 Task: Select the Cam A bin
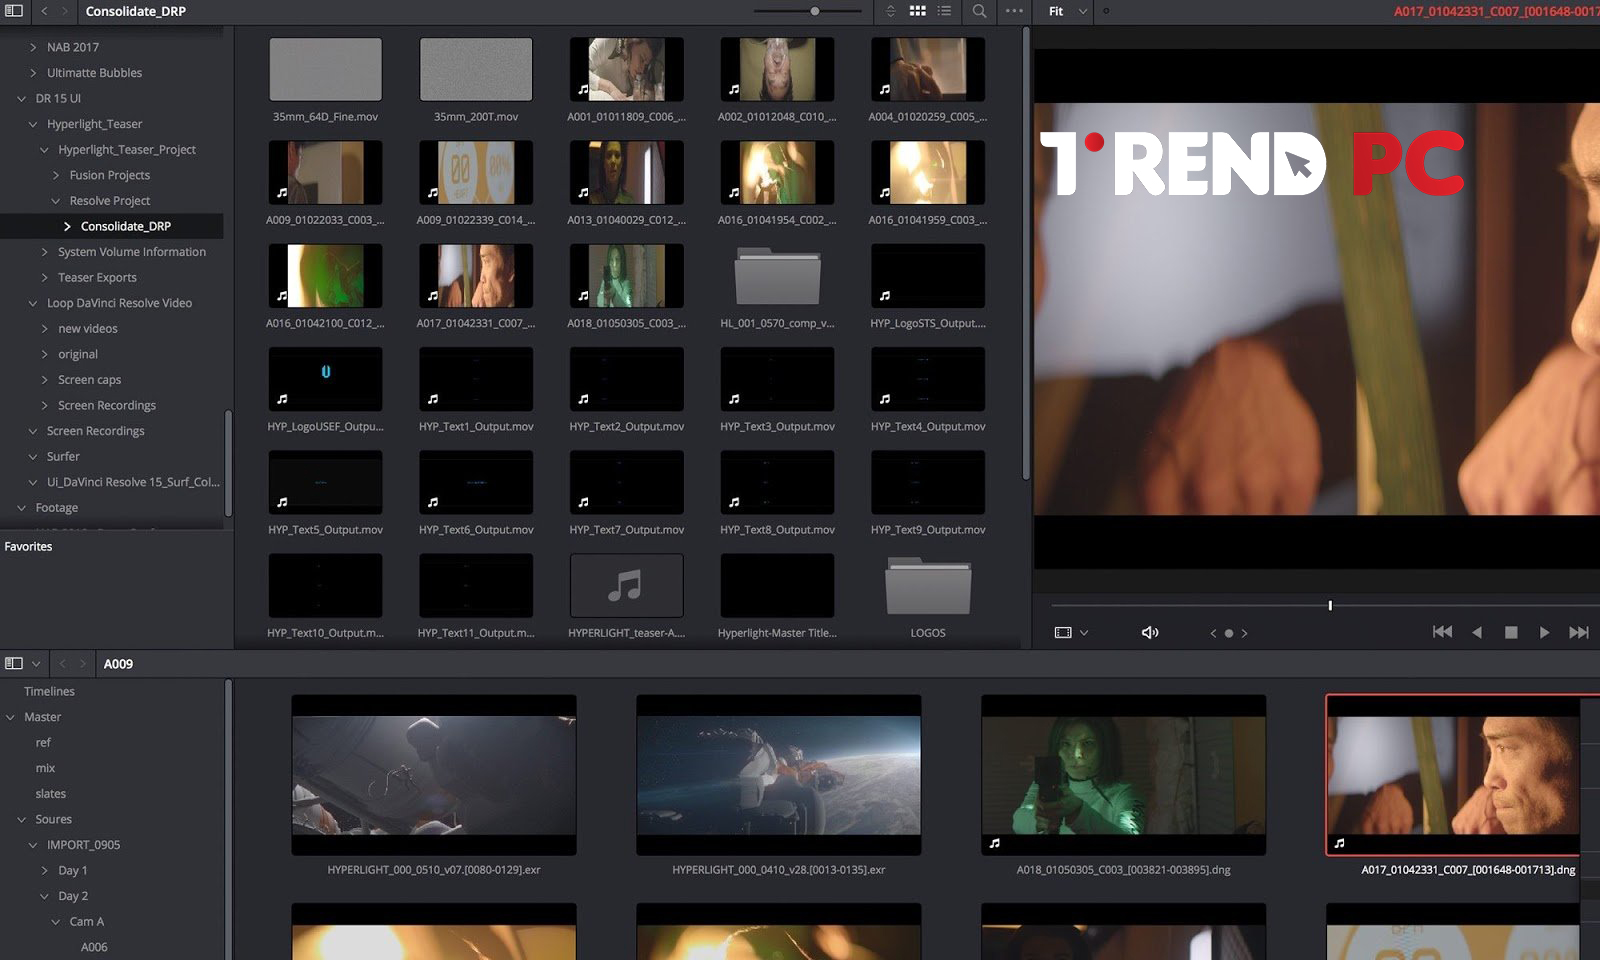click(87, 922)
